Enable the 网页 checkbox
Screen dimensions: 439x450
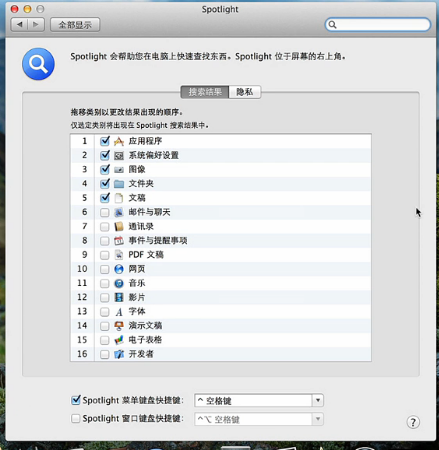pos(105,269)
